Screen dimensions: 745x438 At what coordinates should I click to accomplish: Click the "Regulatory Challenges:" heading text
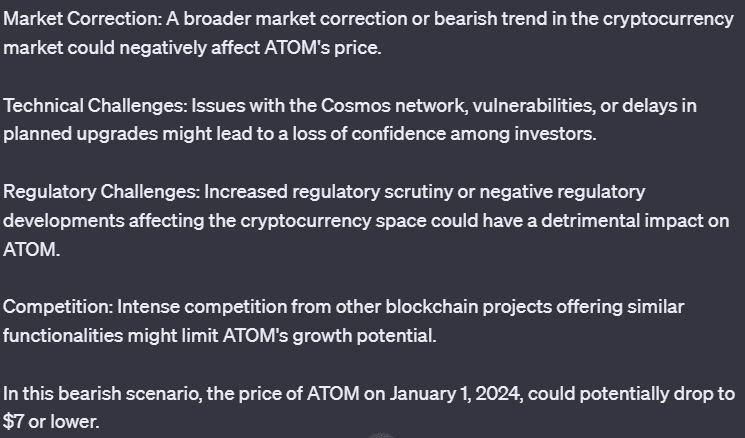coord(101,192)
